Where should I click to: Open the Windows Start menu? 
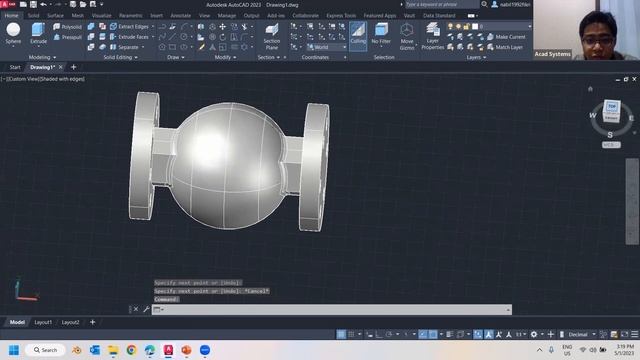[x=14, y=350]
